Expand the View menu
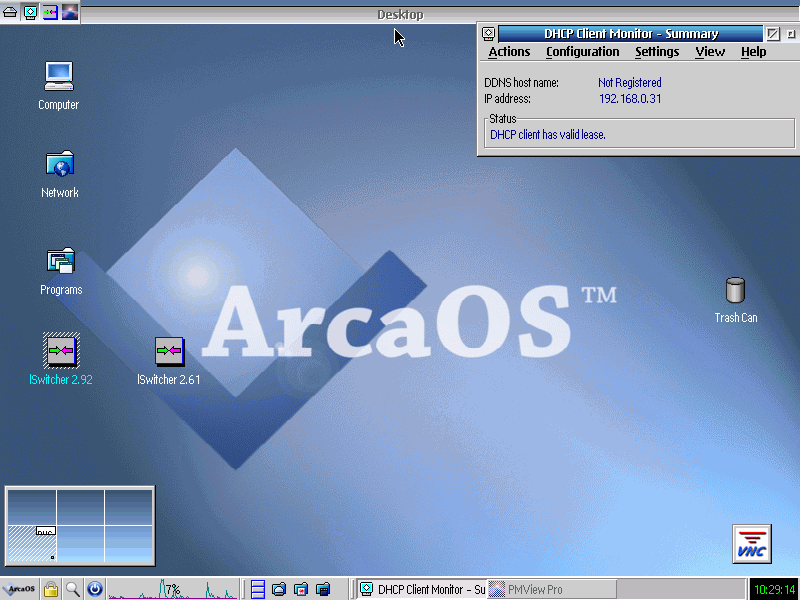 pyautogui.click(x=710, y=52)
